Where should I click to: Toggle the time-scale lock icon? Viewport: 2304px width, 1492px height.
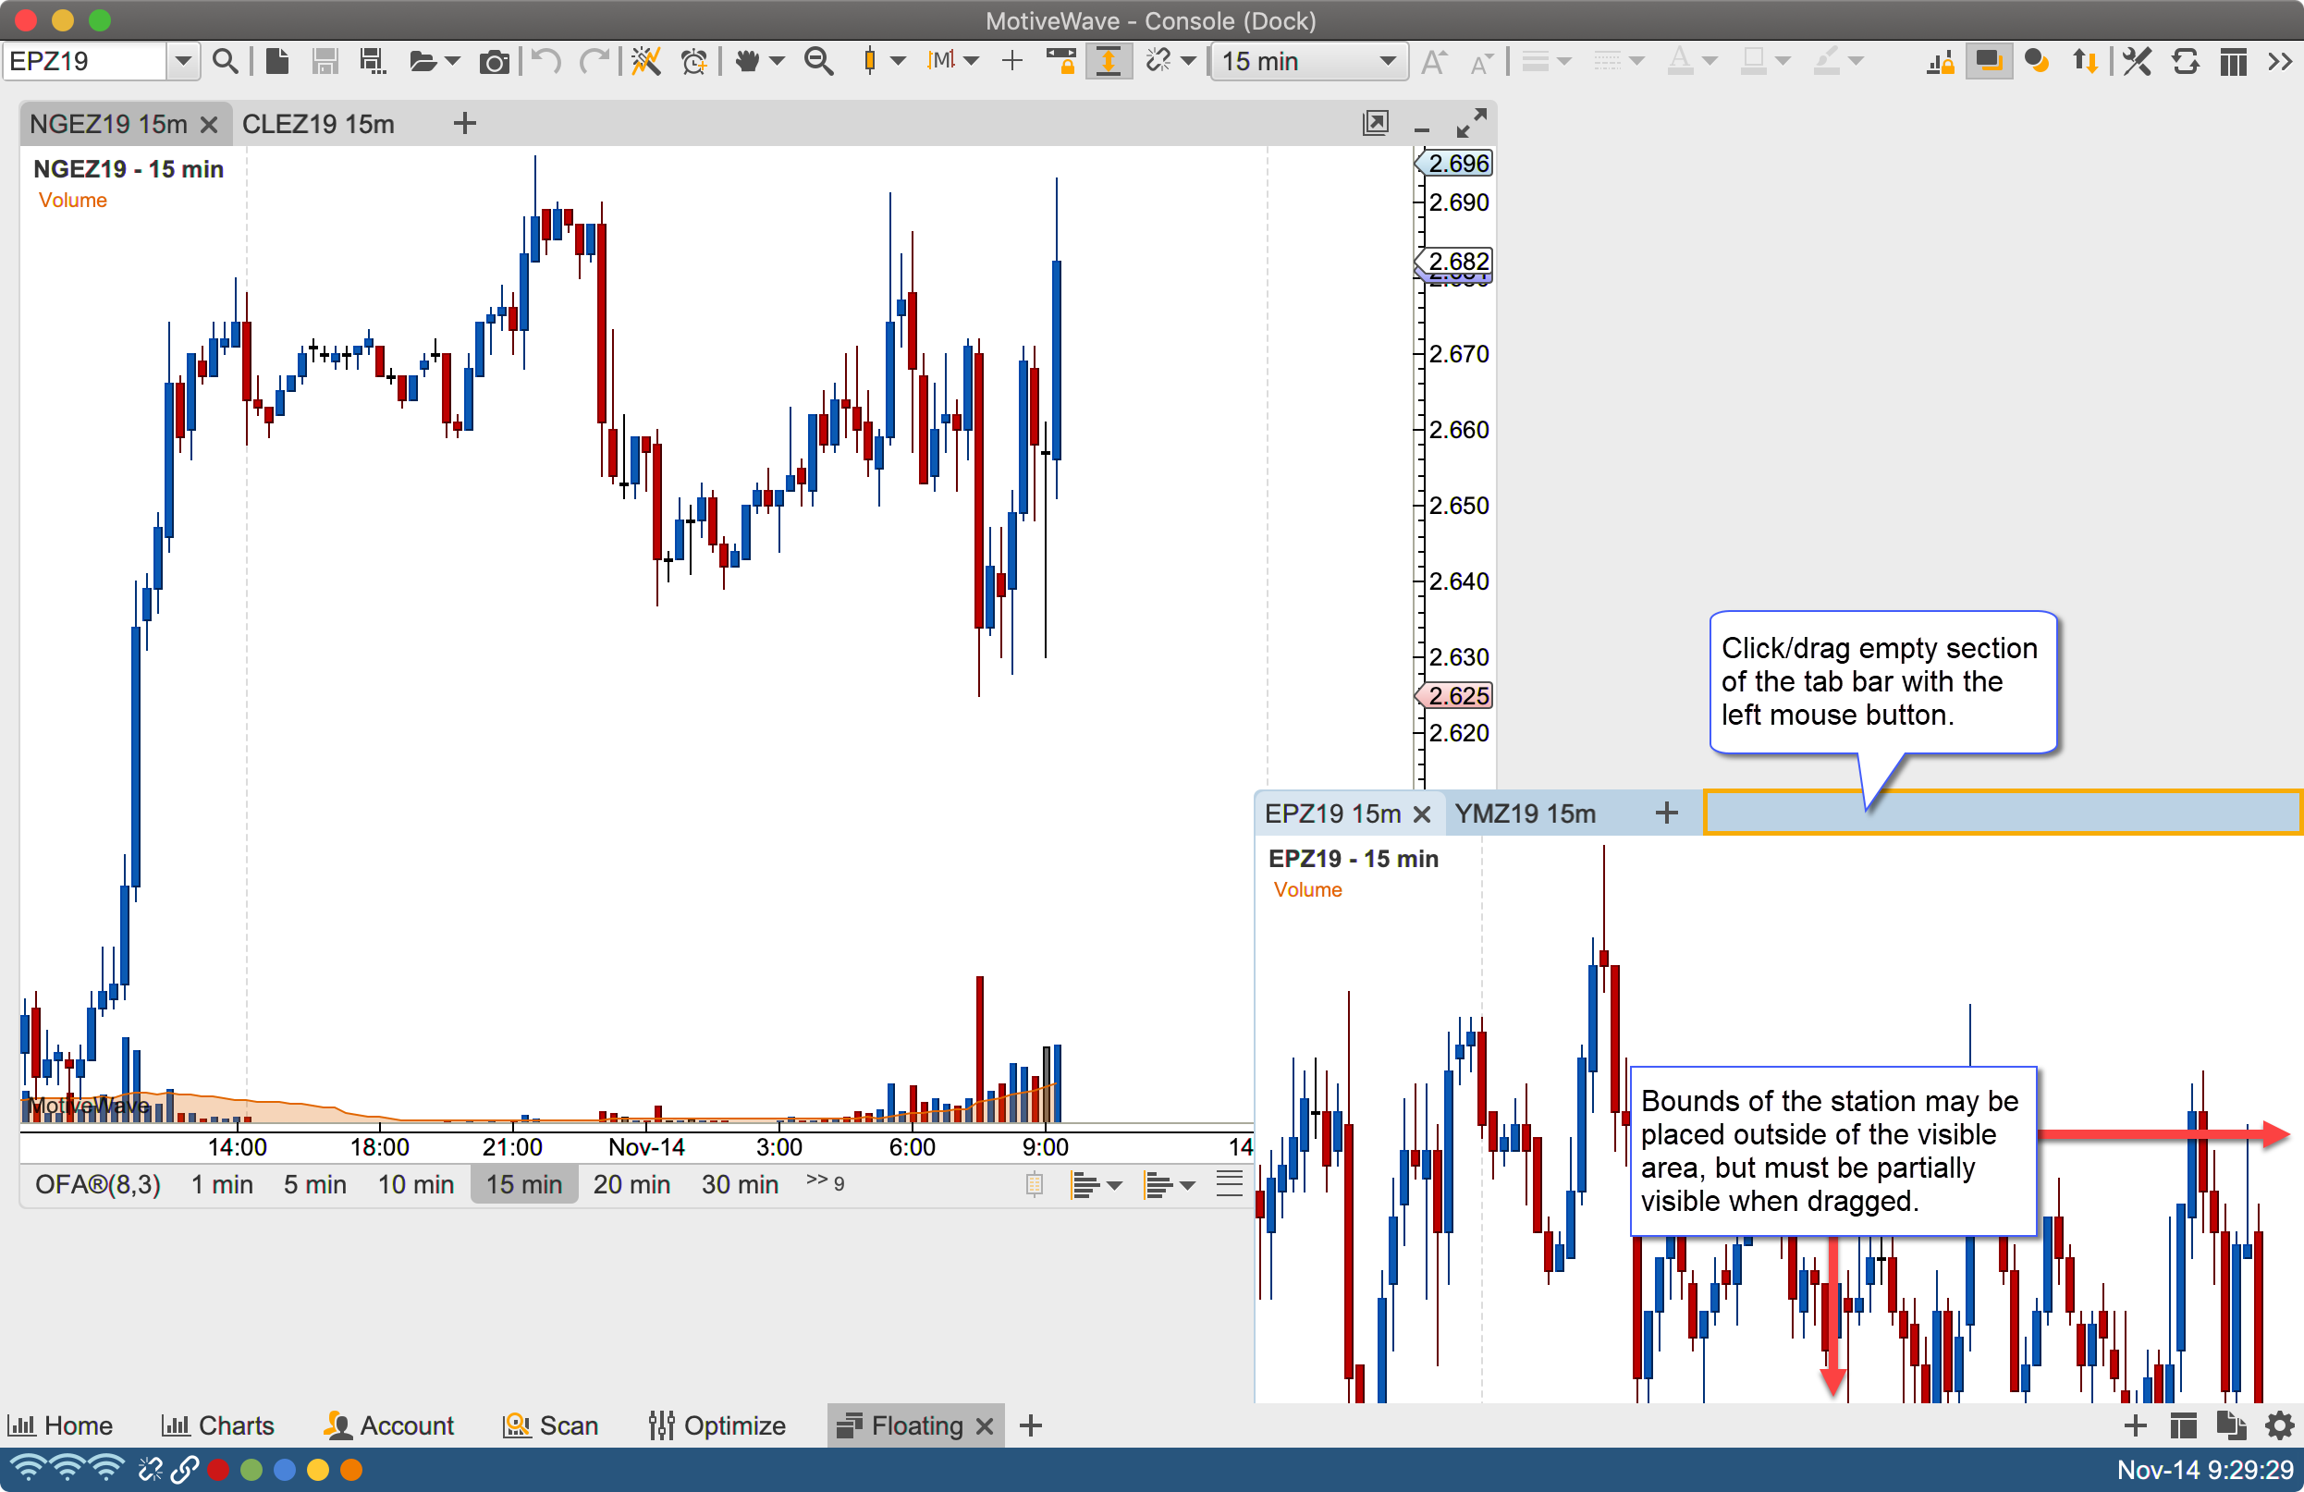coord(1061,62)
